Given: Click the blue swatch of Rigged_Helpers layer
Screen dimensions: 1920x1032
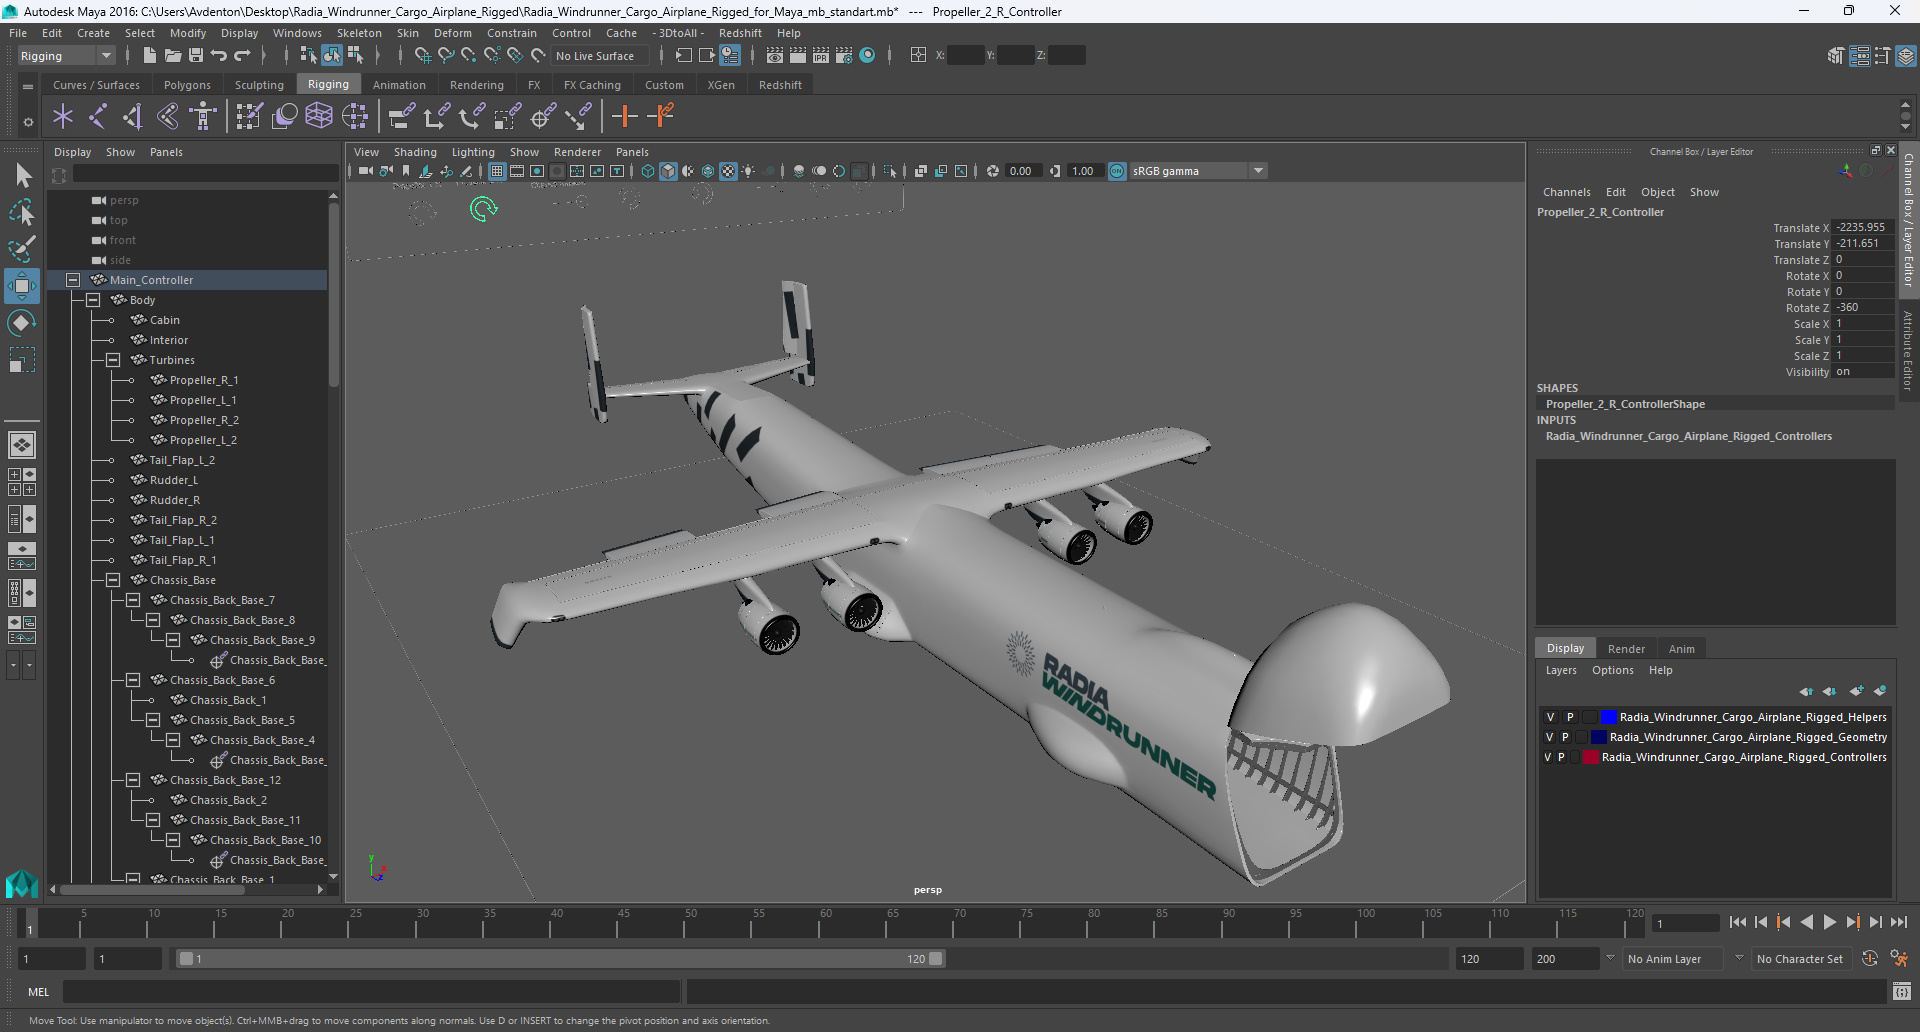Looking at the screenshot, I should point(1609,717).
